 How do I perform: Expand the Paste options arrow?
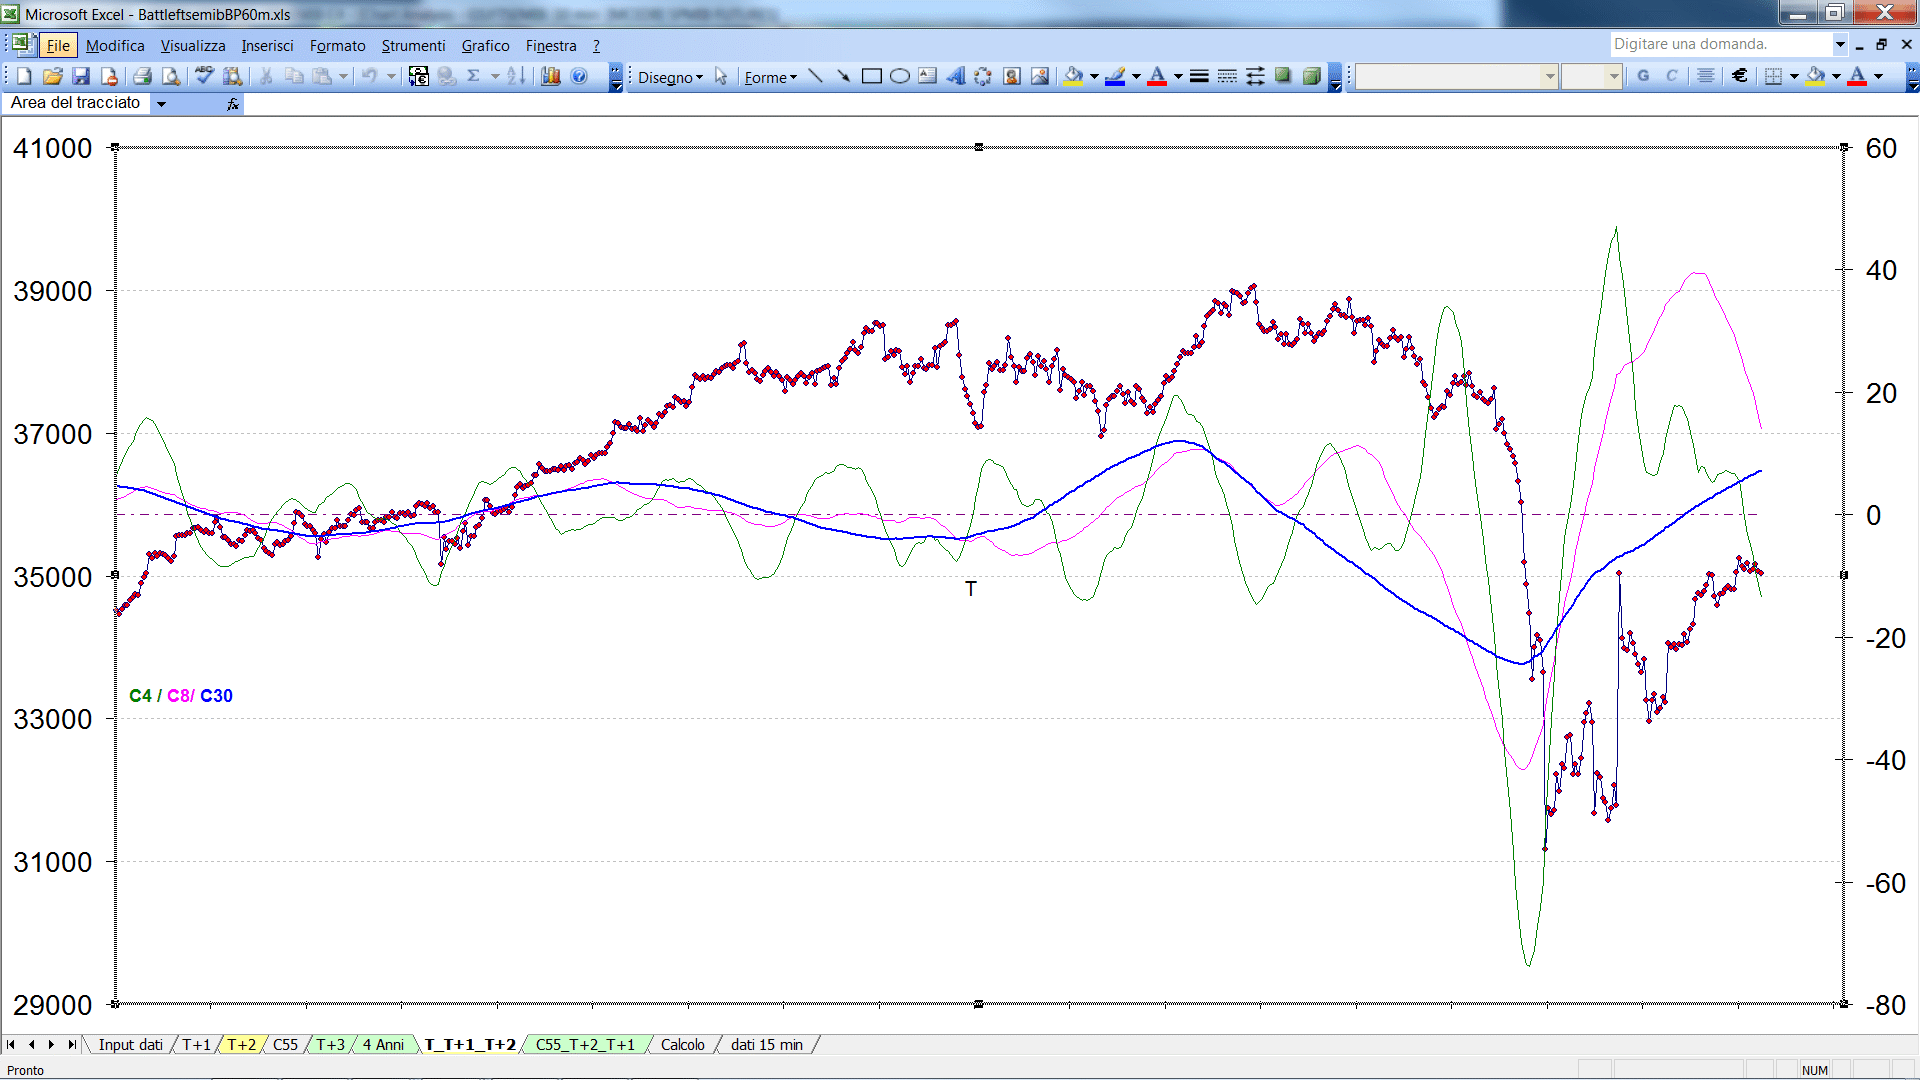343,76
